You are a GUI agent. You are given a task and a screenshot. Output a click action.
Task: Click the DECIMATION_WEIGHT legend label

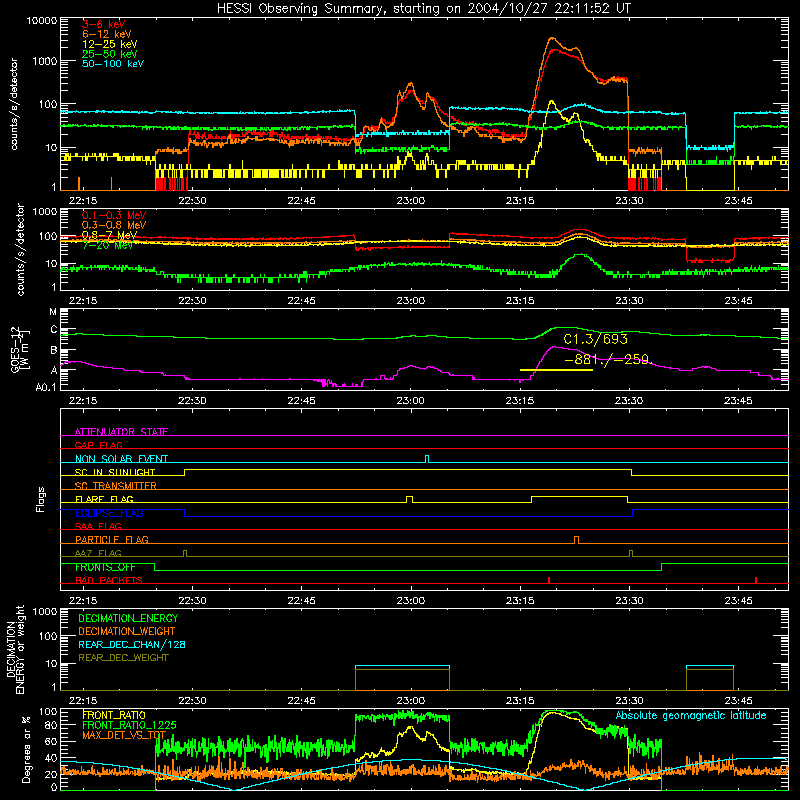(x=127, y=631)
